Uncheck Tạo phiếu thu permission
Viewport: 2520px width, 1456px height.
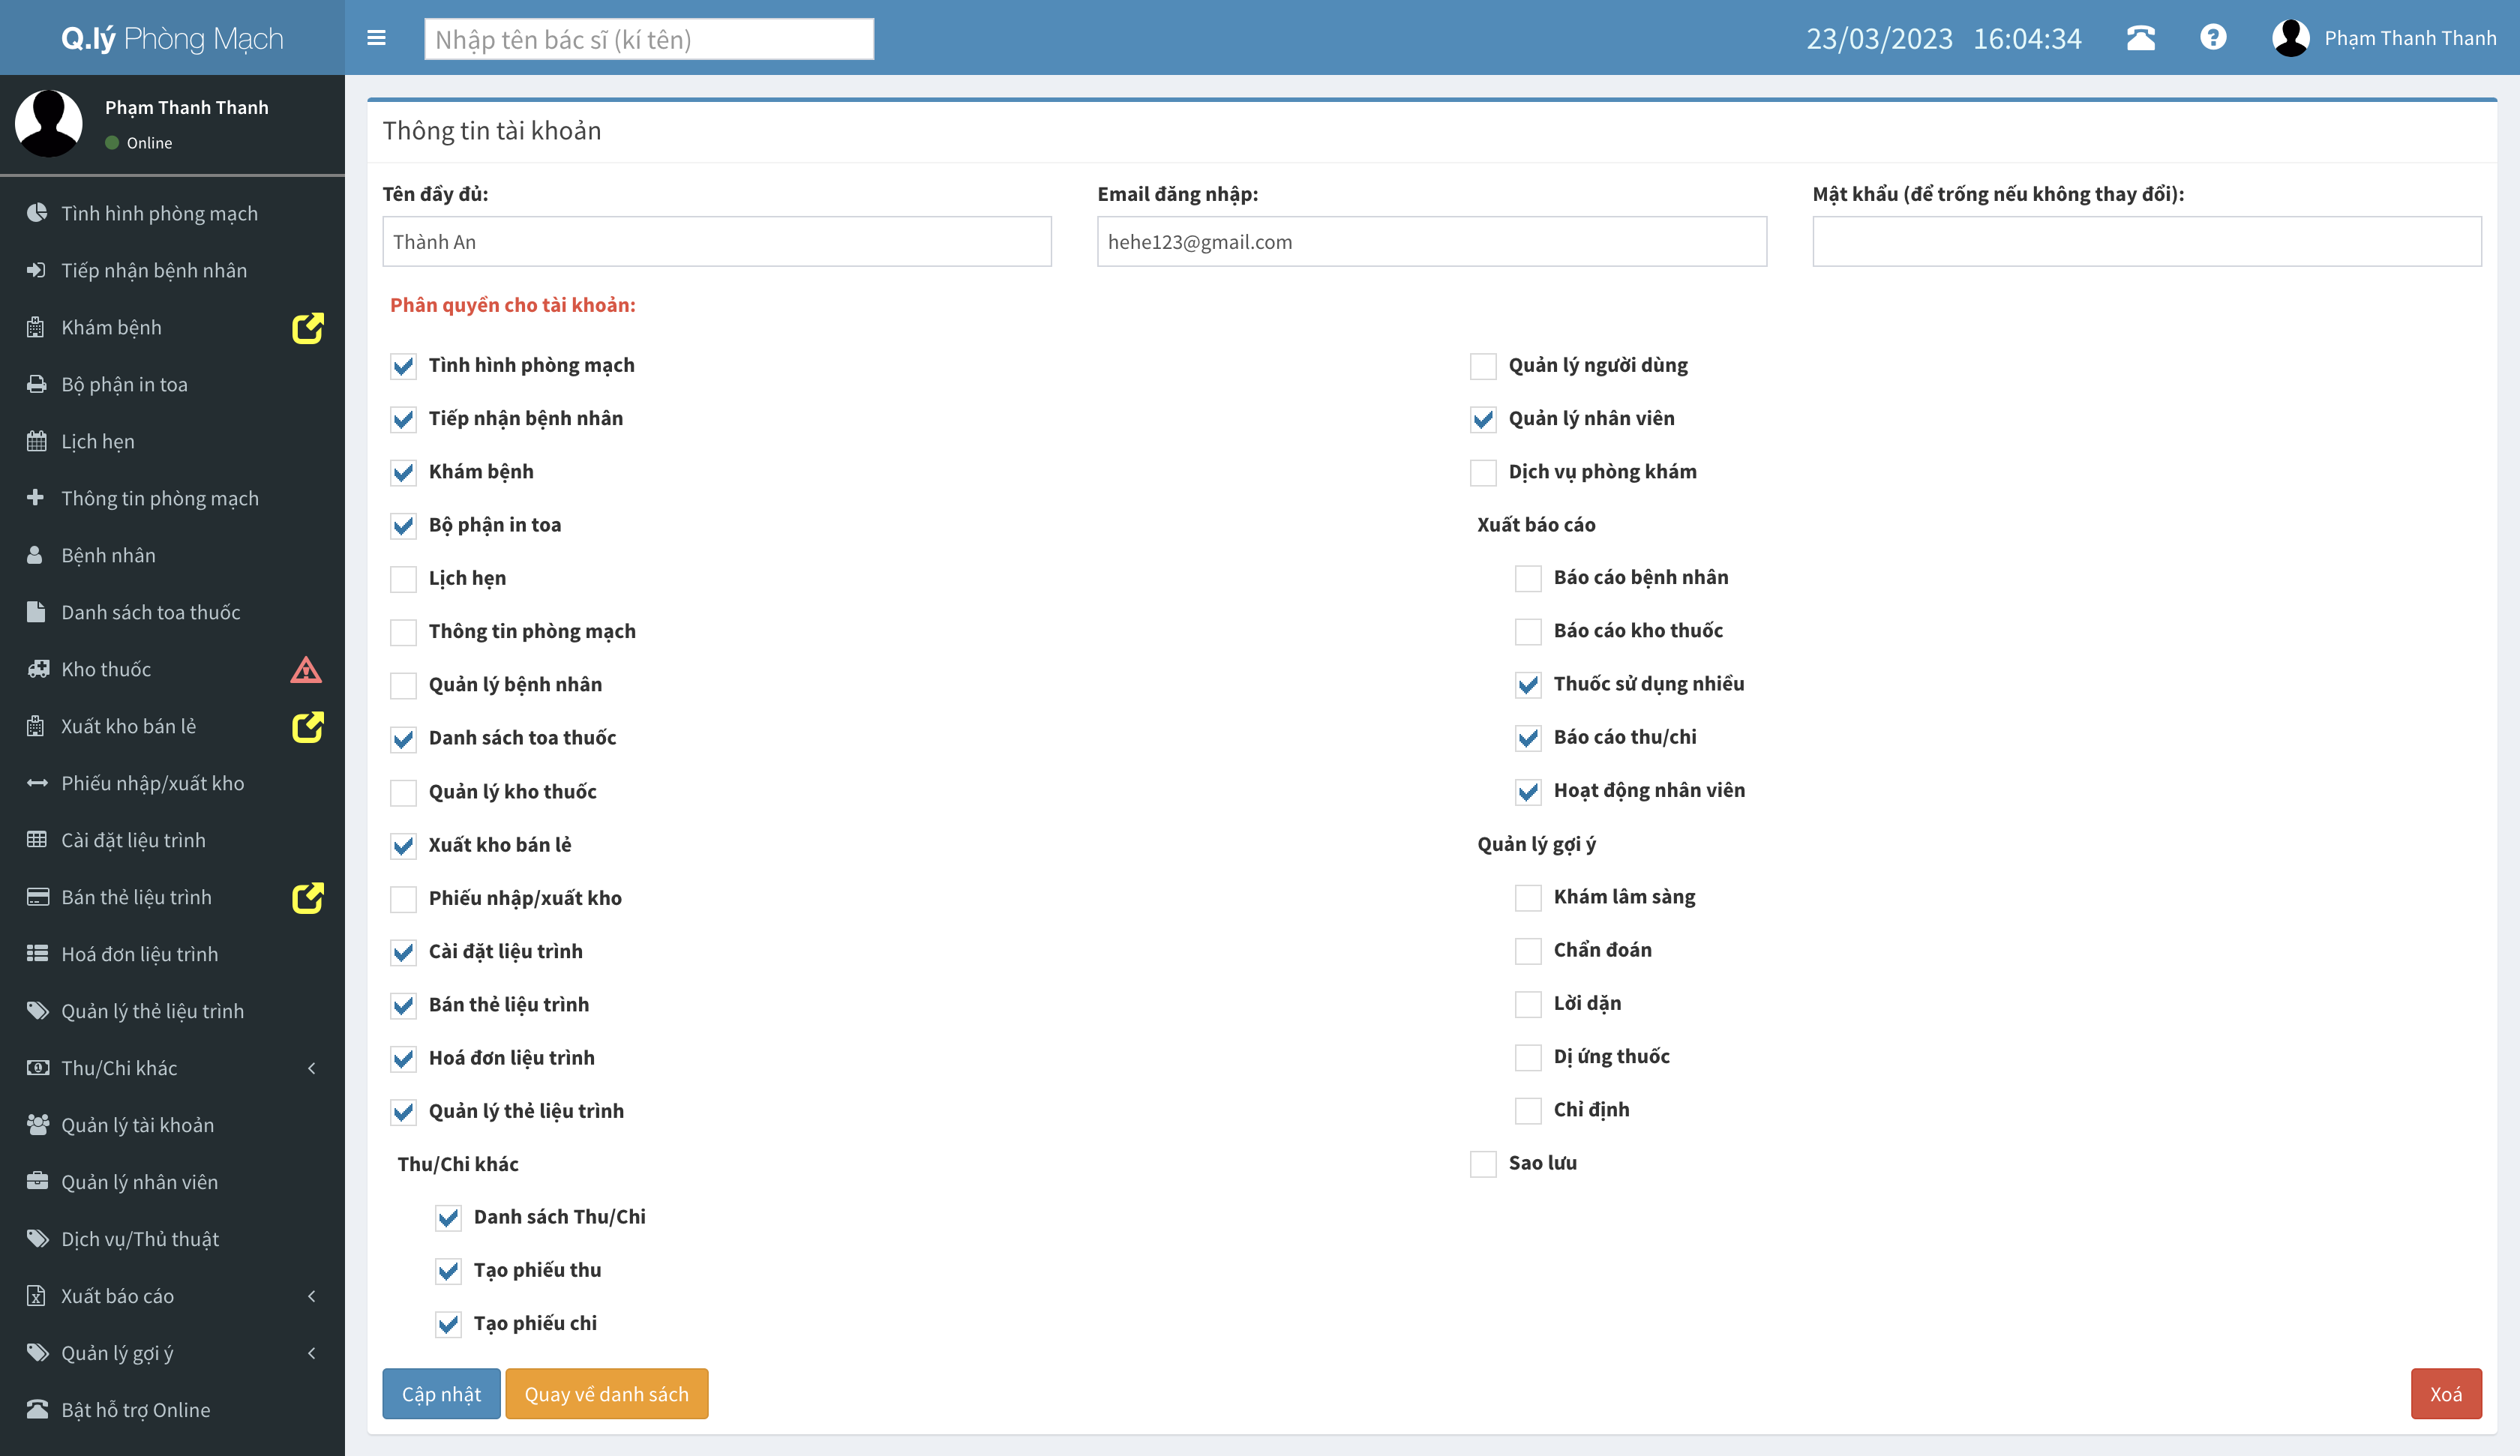(x=448, y=1271)
